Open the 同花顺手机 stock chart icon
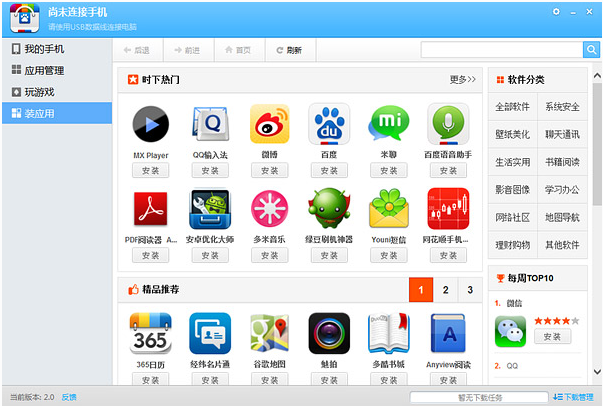 point(448,209)
